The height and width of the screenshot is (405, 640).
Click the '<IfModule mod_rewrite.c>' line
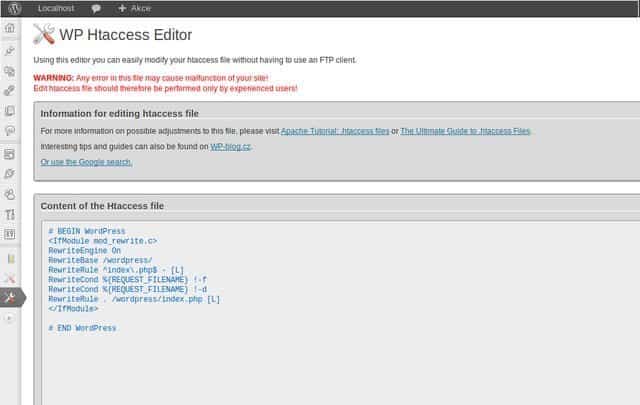[102, 241]
